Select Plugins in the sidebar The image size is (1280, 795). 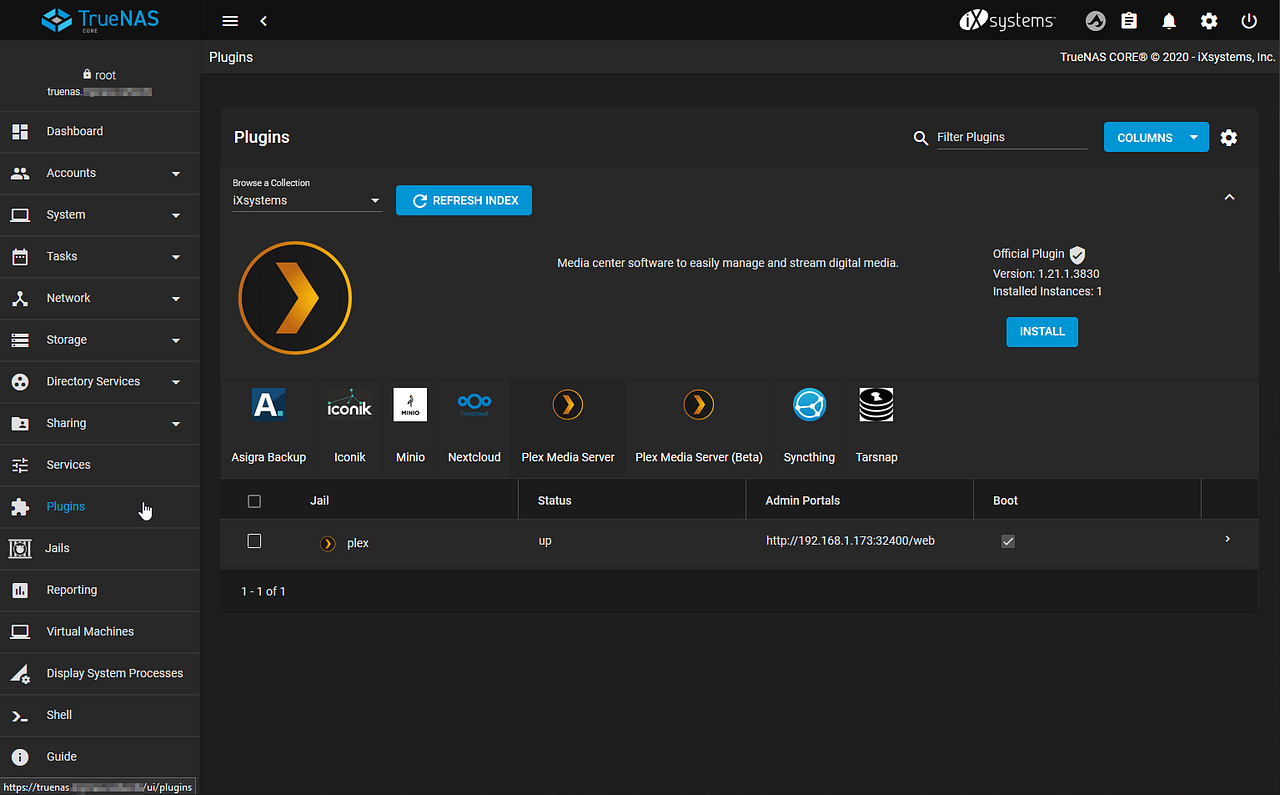[65, 506]
